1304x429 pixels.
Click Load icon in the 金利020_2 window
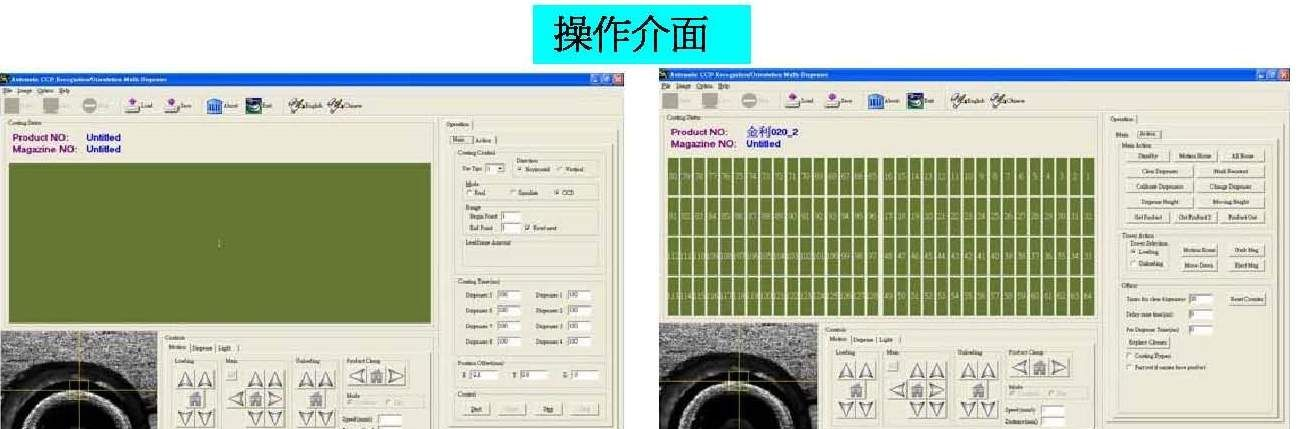click(798, 99)
